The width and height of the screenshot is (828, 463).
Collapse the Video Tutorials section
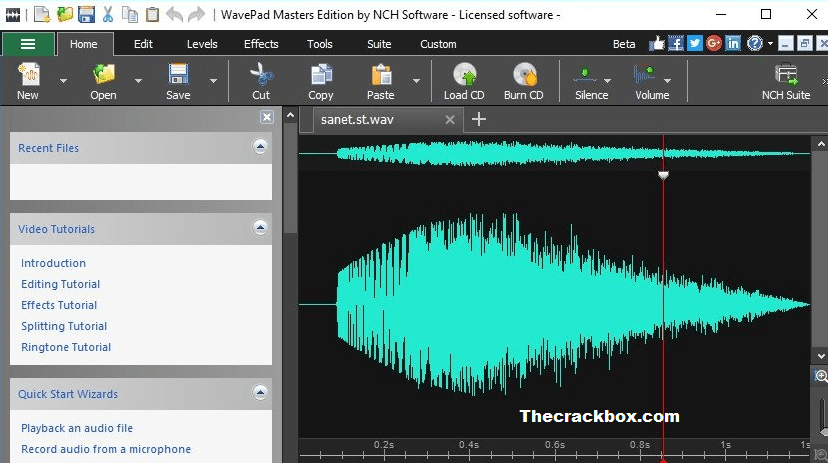pos(260,228)
